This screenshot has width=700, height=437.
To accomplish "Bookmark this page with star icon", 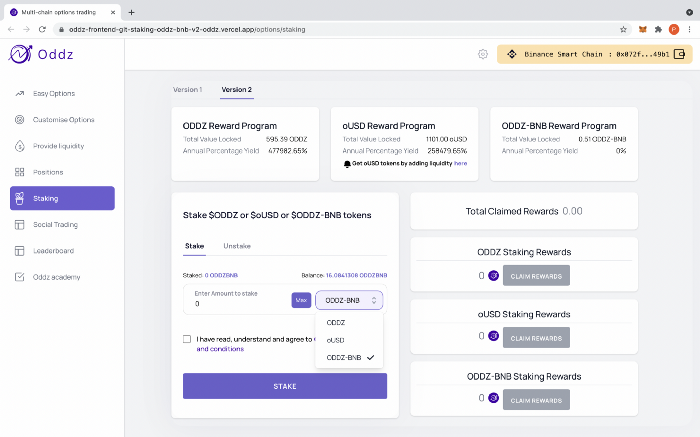I will (x=623, y=29).
